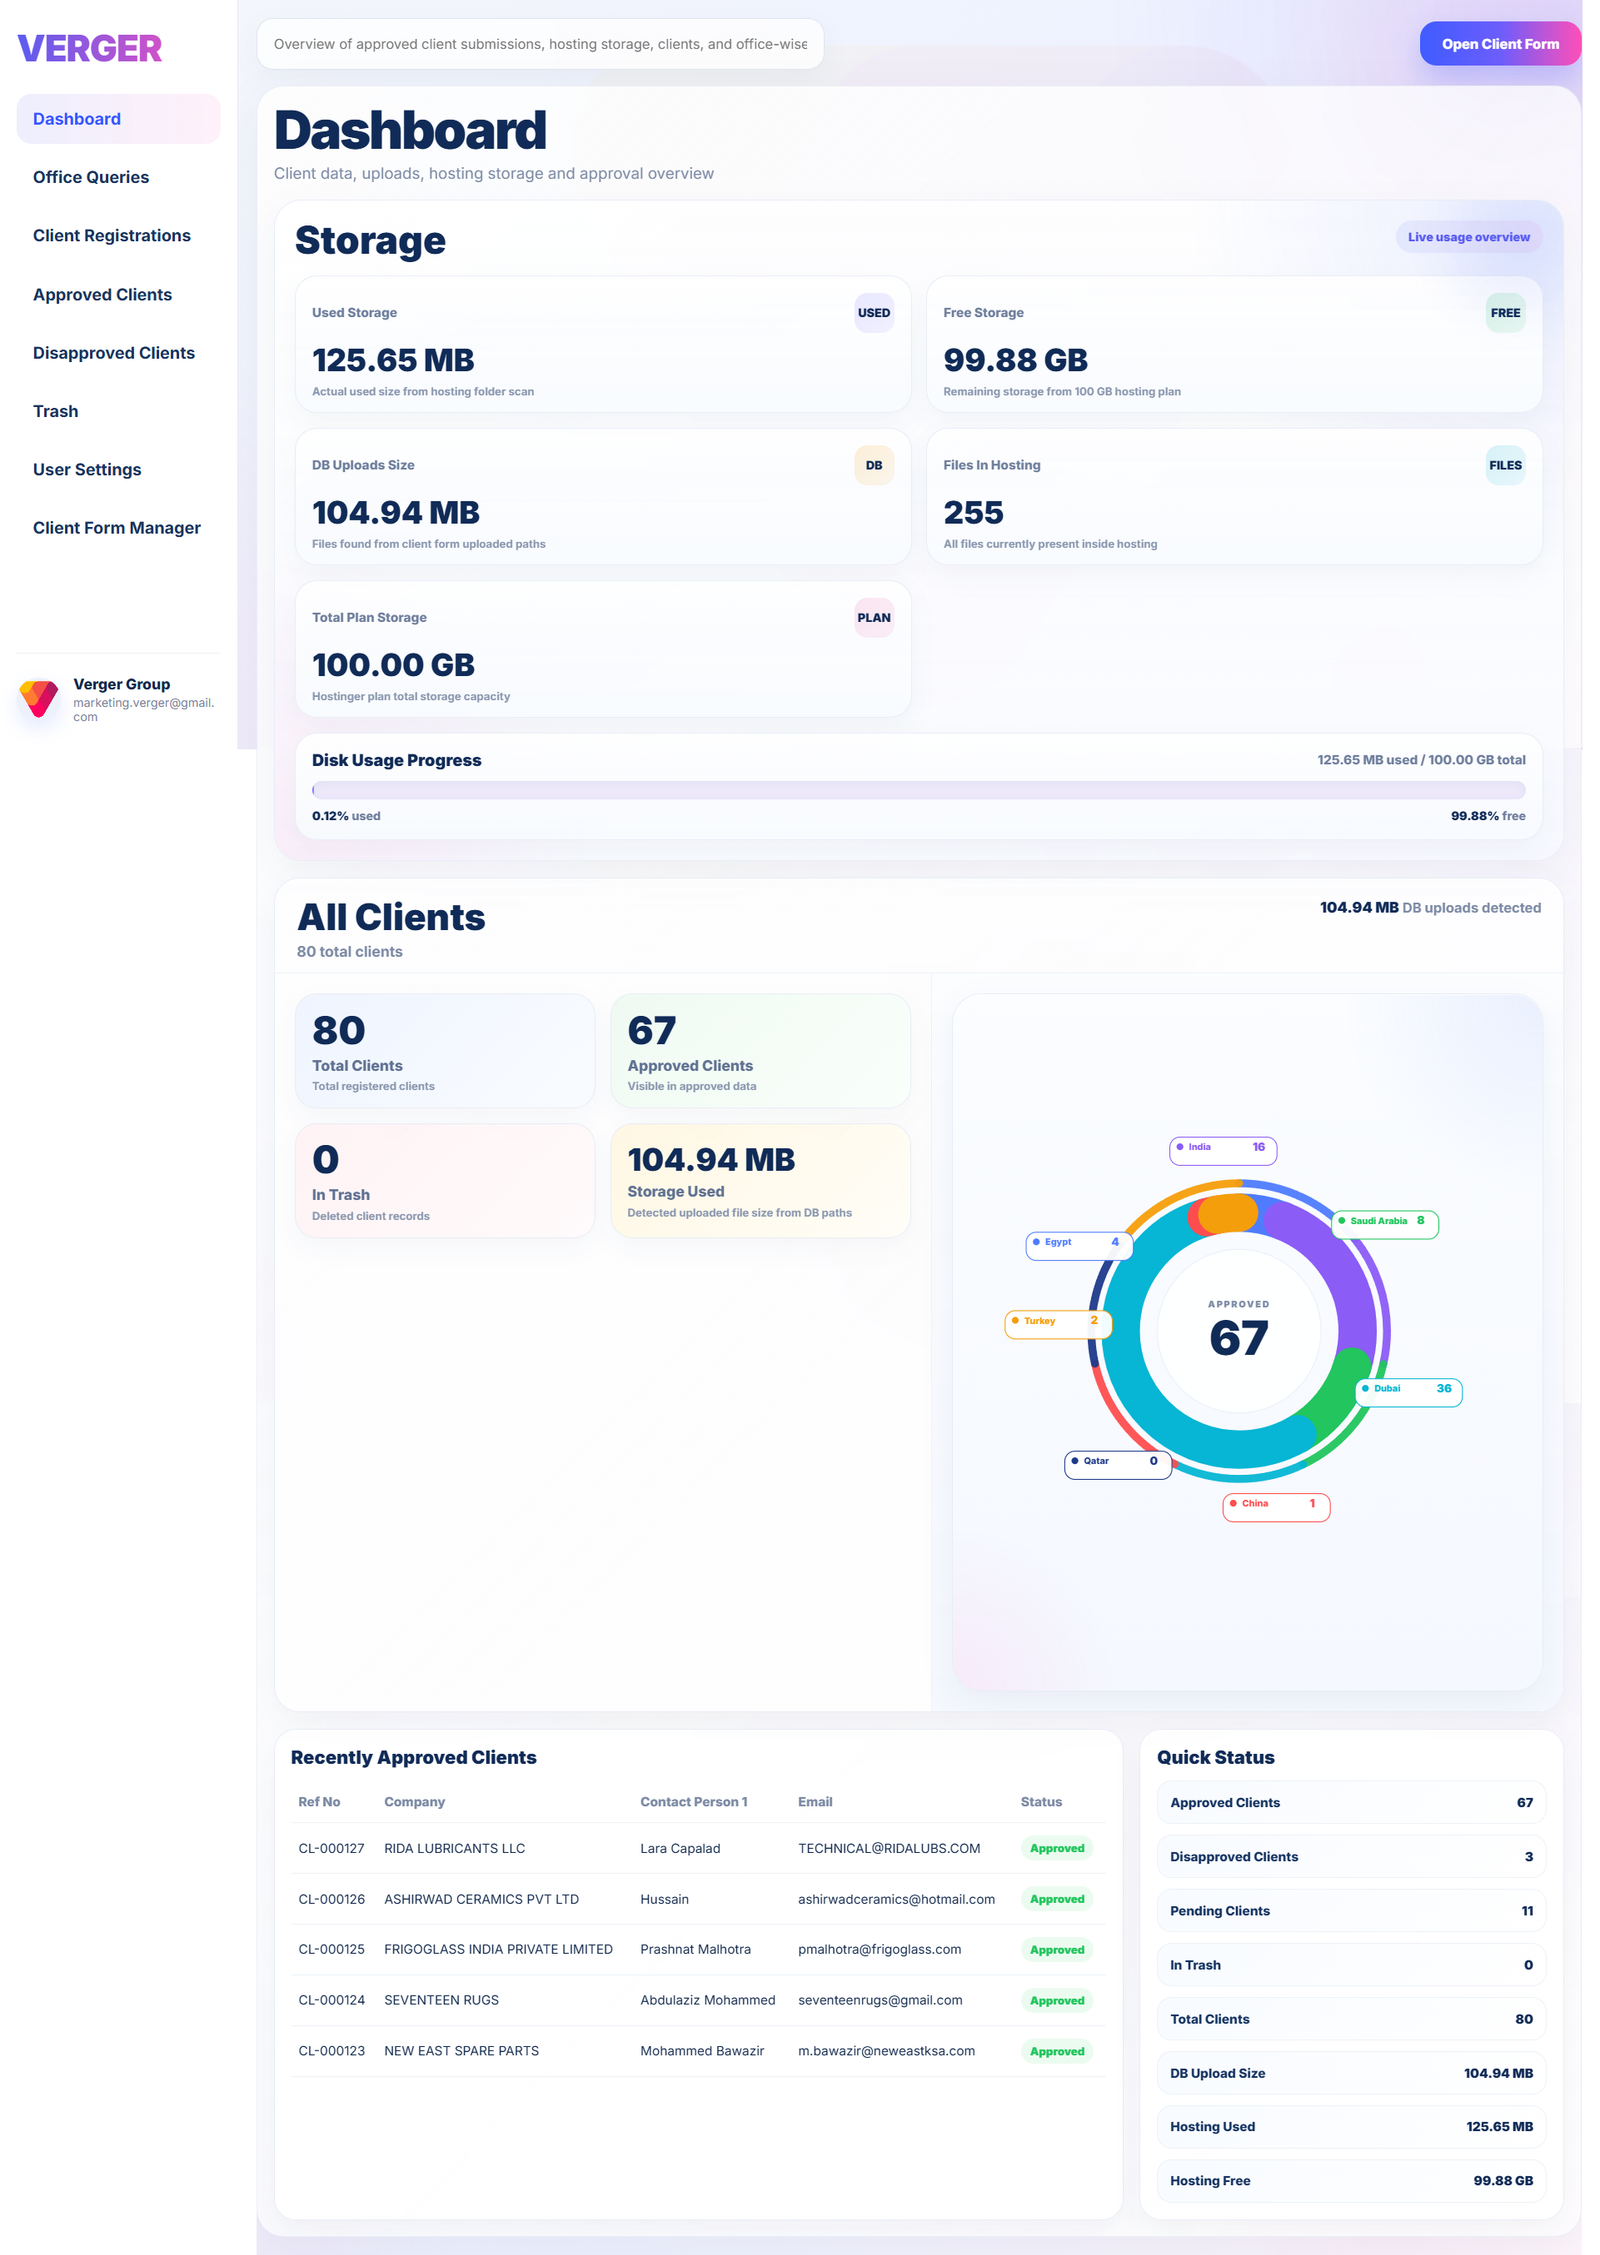Click NEW EAST SPARE PARTS cell
Viewport: 1600px width, 2255px height.
(461, 2050)
